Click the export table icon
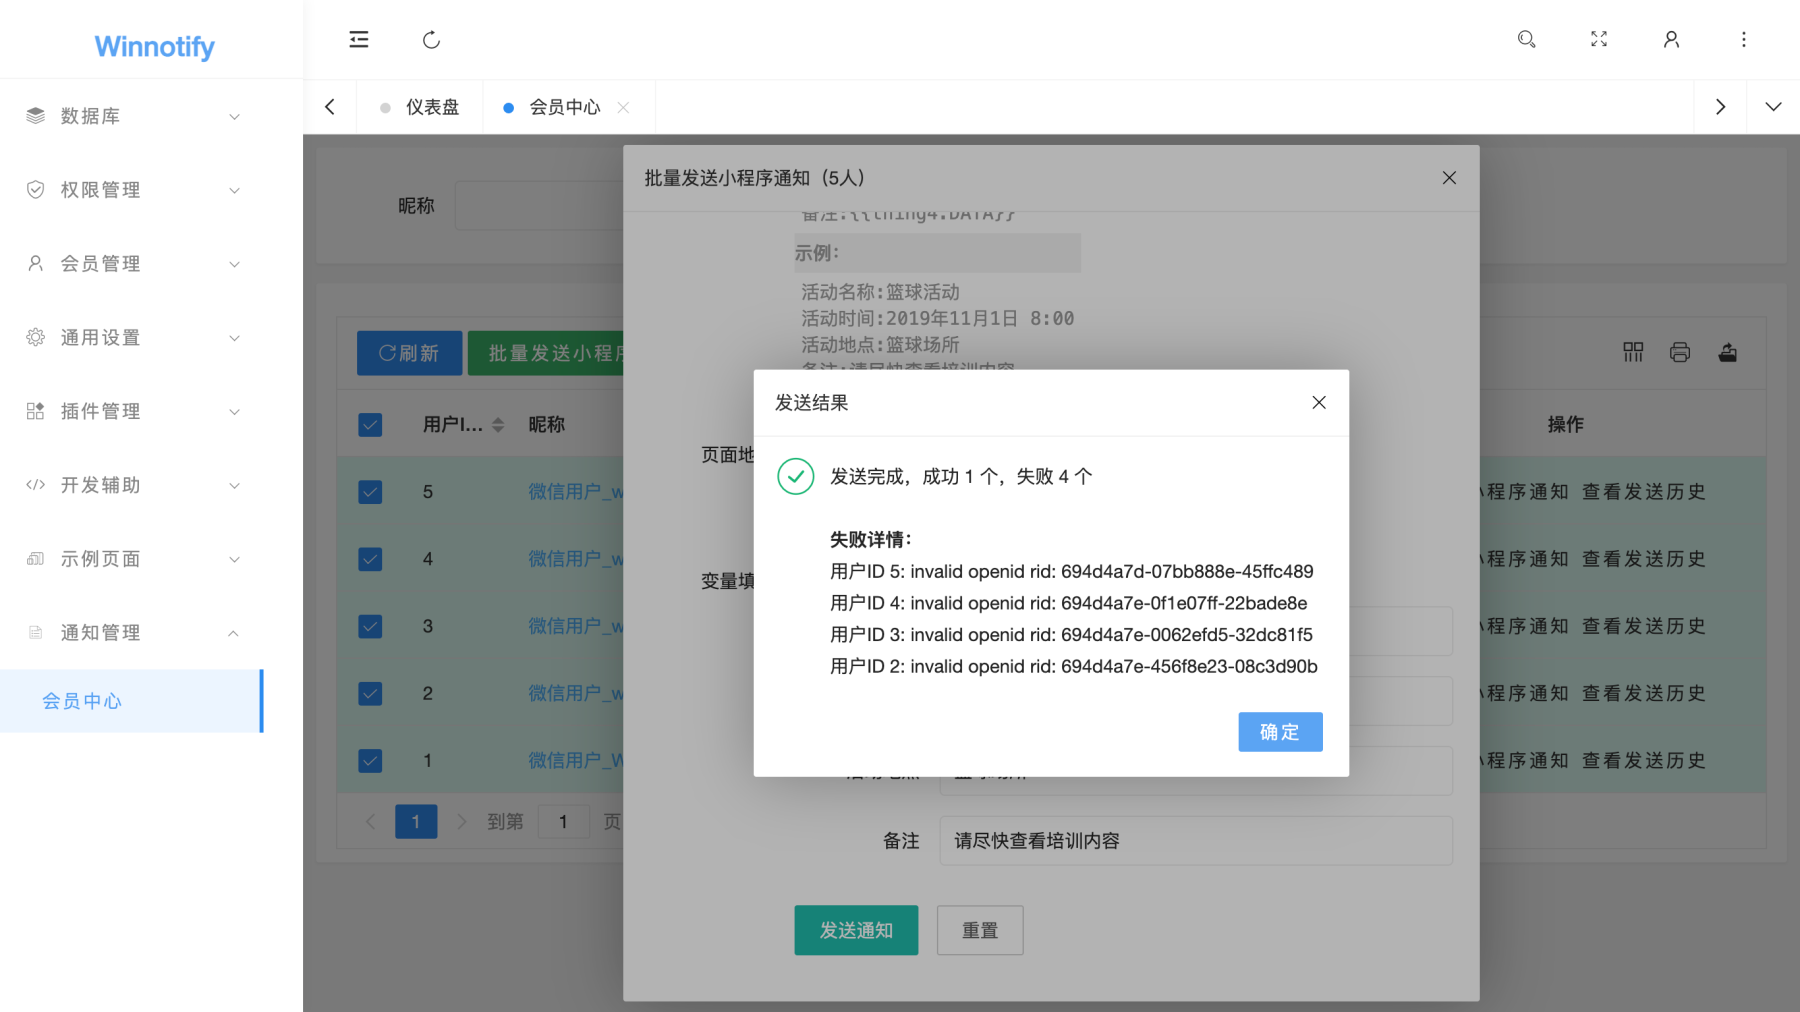1800x1012 pixels. (x=1727, y=352)
